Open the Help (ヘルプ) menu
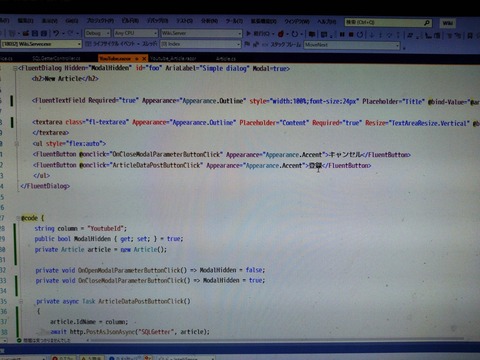The height and width of the screenshot is (360, 480). coord(326,22)
